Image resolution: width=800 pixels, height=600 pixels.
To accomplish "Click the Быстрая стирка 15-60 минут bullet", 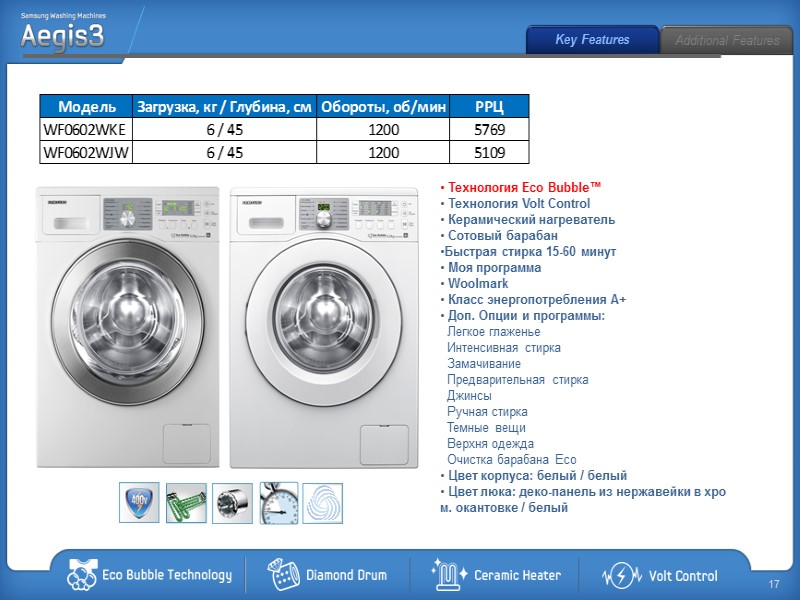I will pos(528,252).
